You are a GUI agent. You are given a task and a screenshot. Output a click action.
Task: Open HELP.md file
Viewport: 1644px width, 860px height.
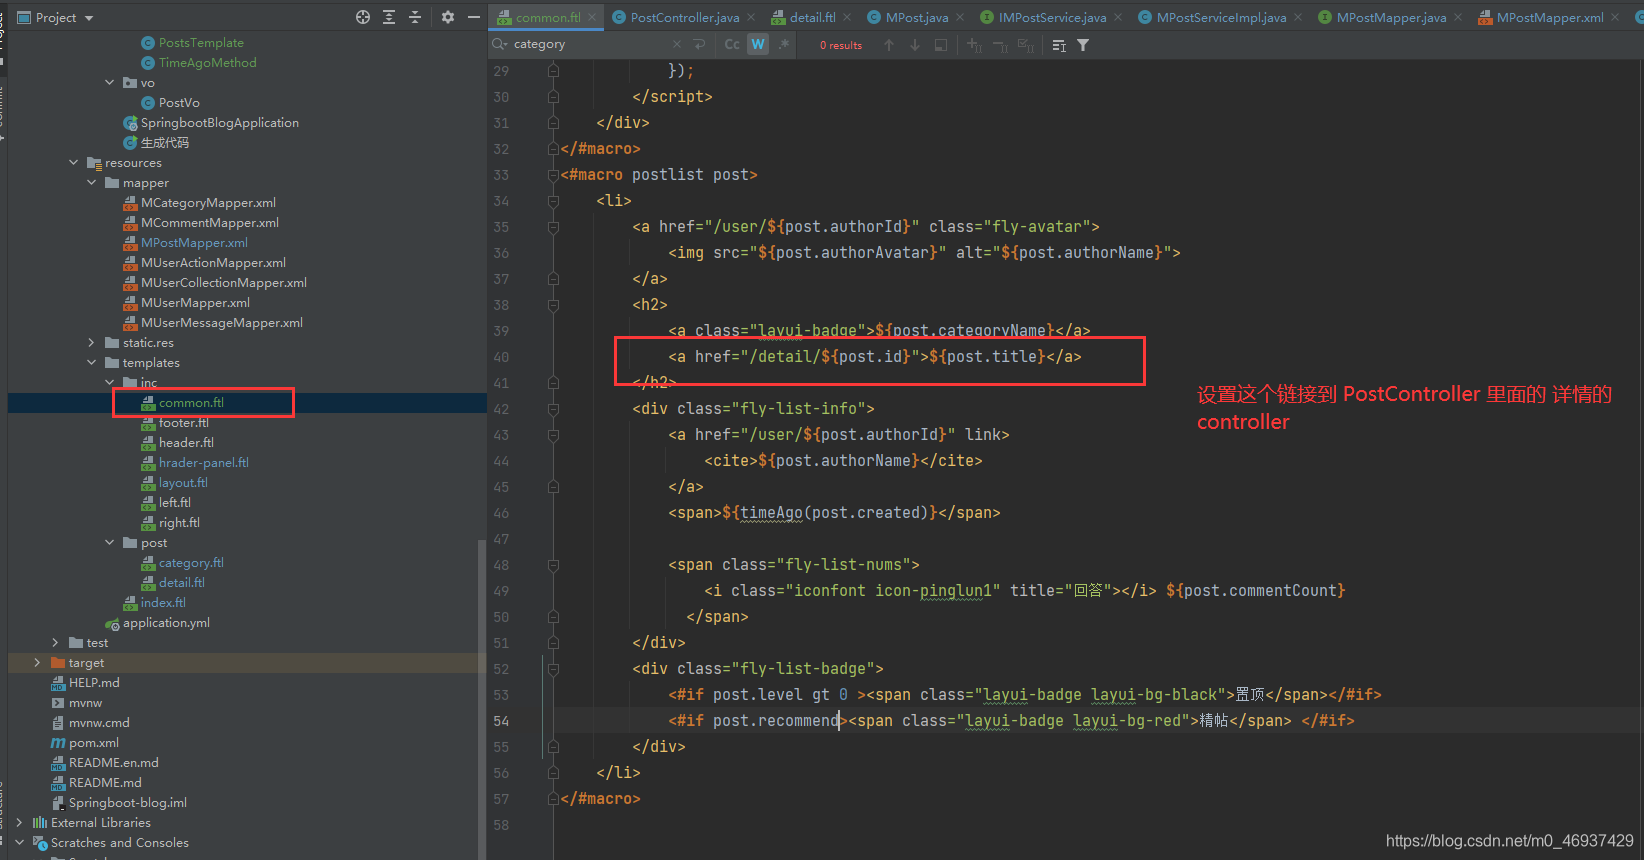pos(94,683)
